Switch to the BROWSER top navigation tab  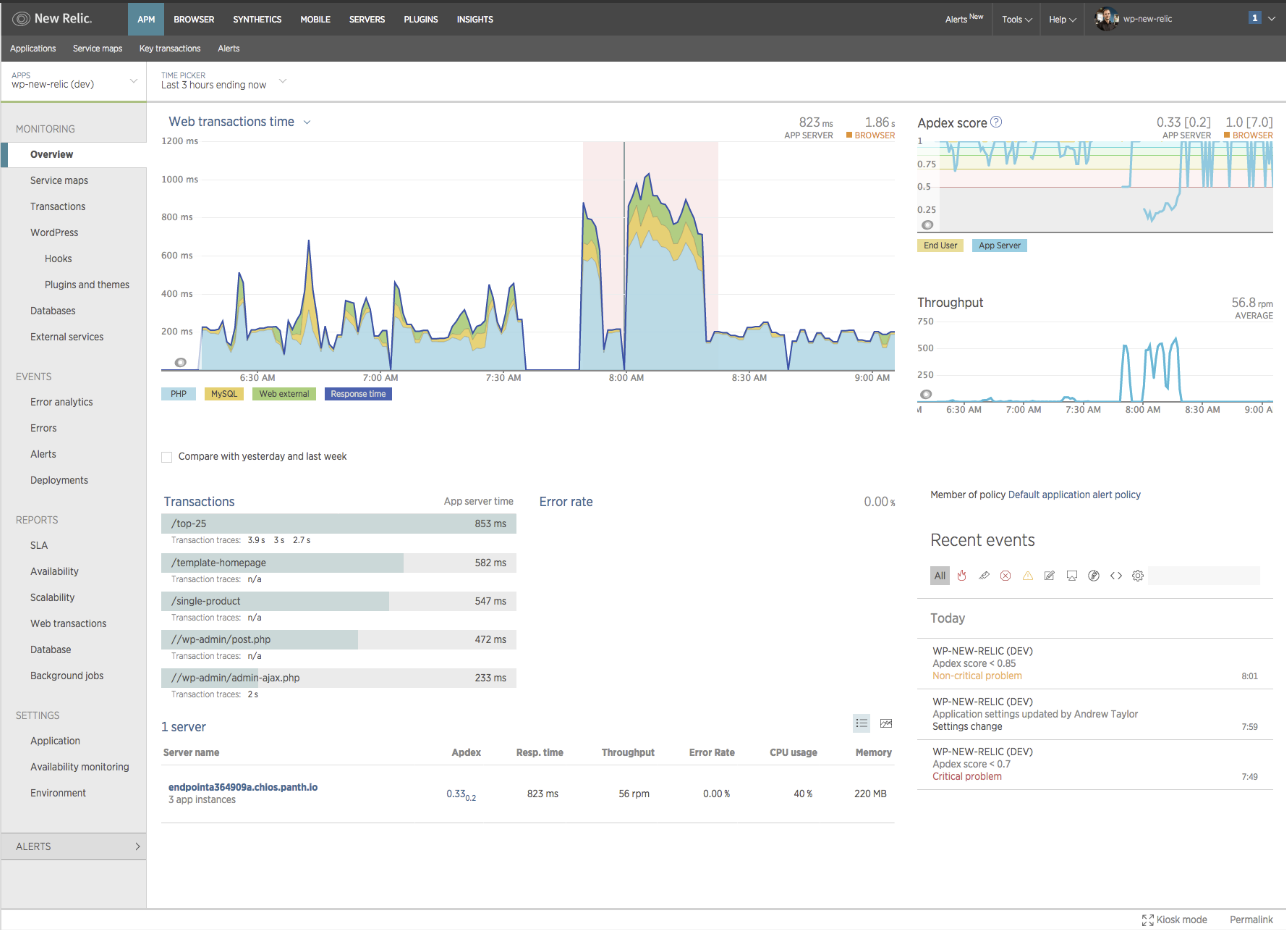pos(193,19)
